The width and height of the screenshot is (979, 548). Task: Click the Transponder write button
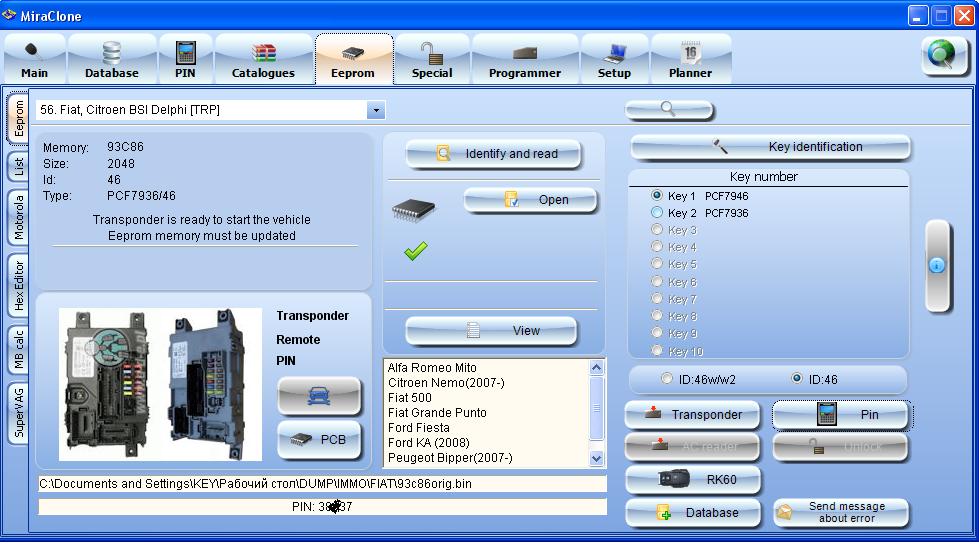[692, 414]
